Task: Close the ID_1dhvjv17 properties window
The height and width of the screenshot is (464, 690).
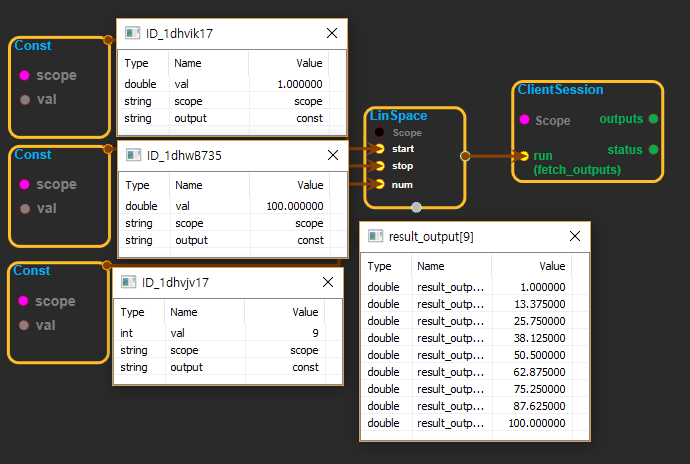Action: (326, 283)
